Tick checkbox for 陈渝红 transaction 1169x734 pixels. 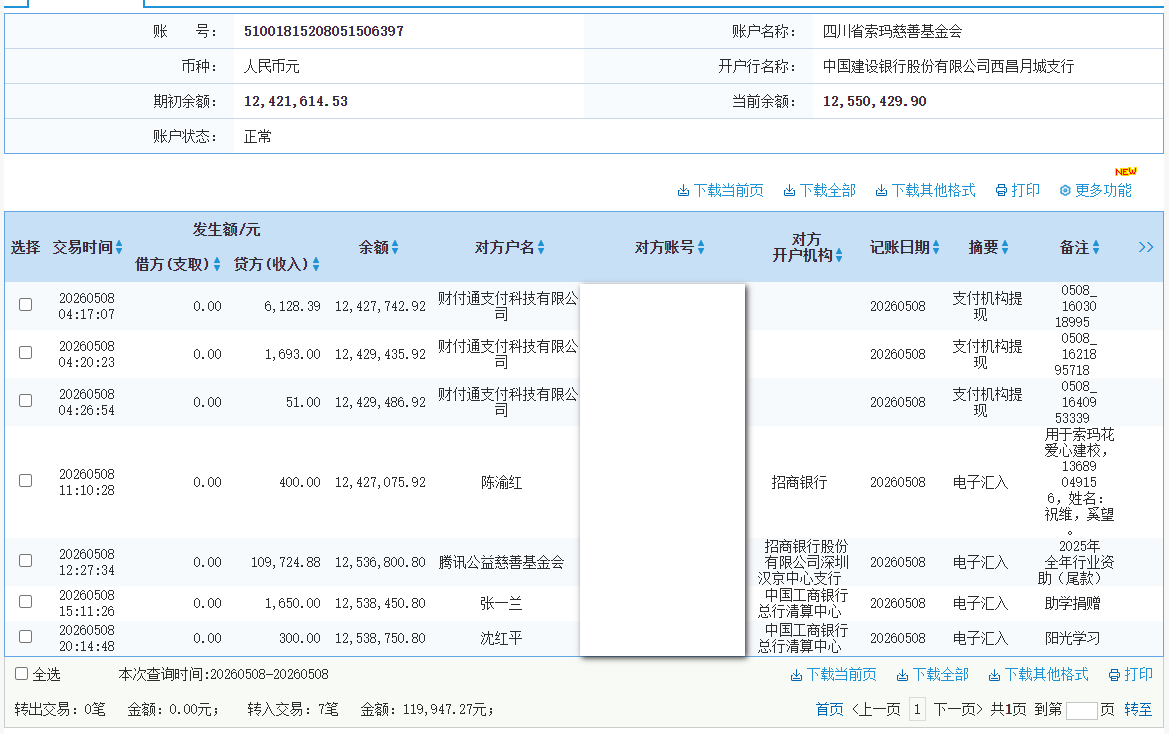[25, 481]
